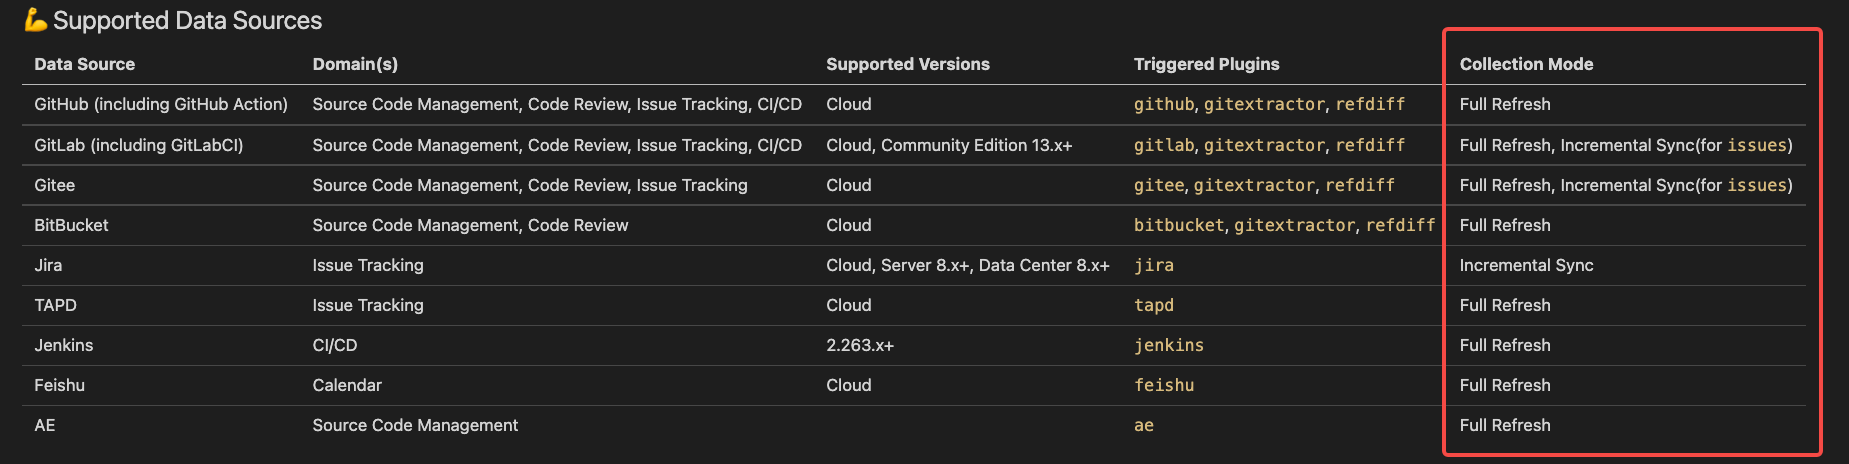This screenshot has height=464, width=1849.
Task: Click the jenkins plugin tag
Action: point(1169,345)
